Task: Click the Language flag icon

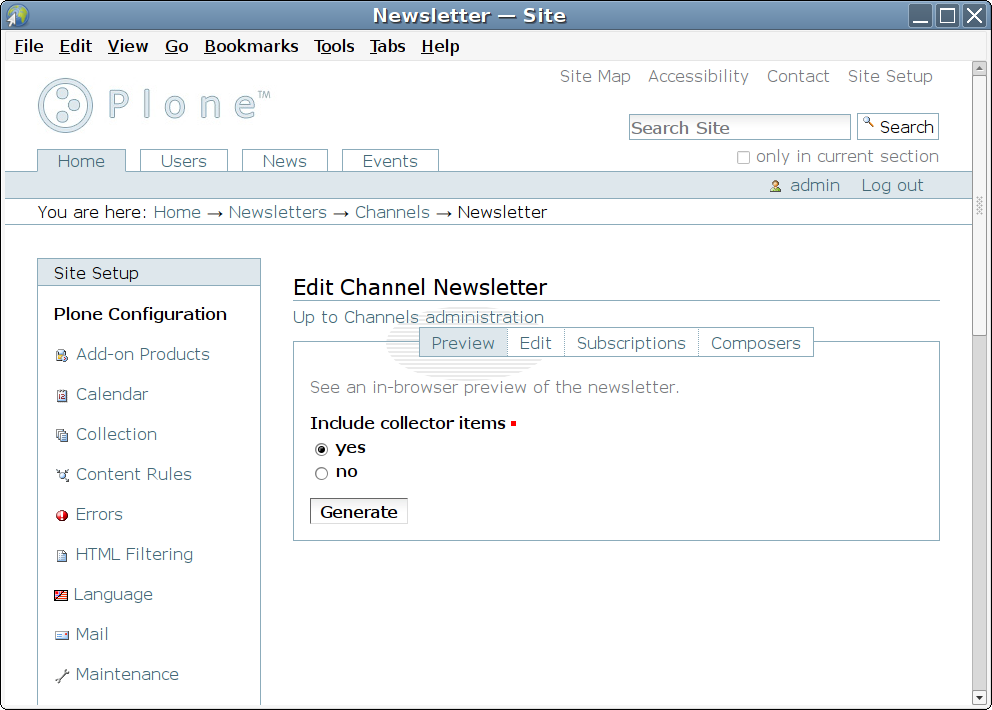Action: [61, 595]
